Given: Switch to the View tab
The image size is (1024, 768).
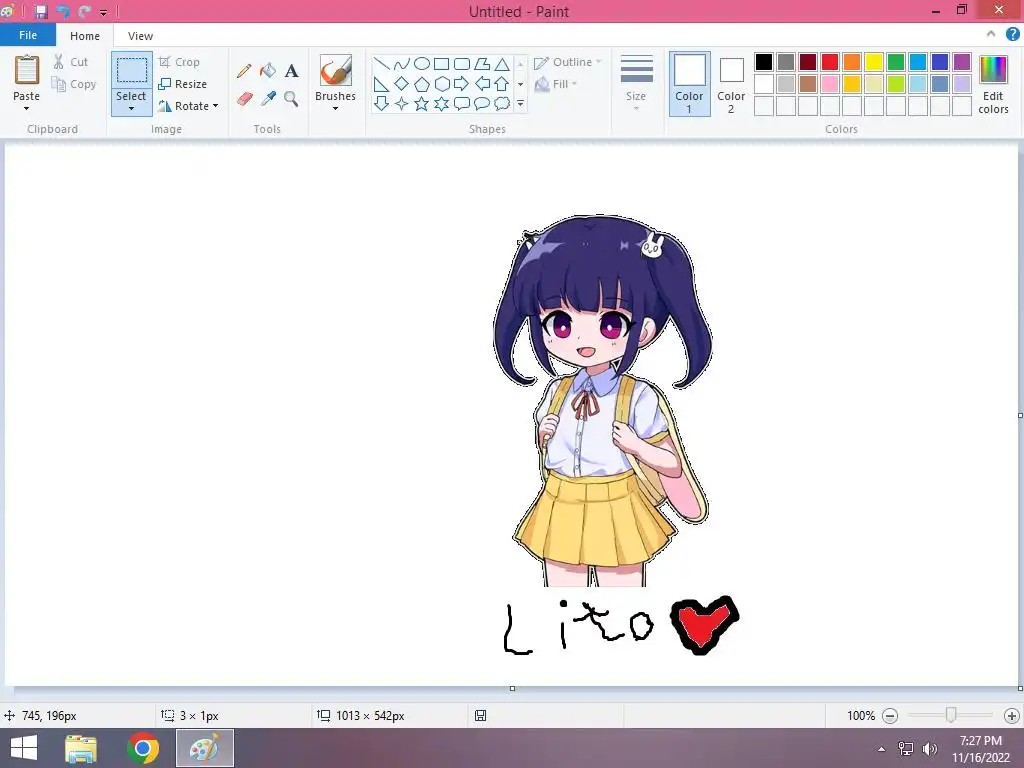Looking at the screenshot, I should [140, 36].
